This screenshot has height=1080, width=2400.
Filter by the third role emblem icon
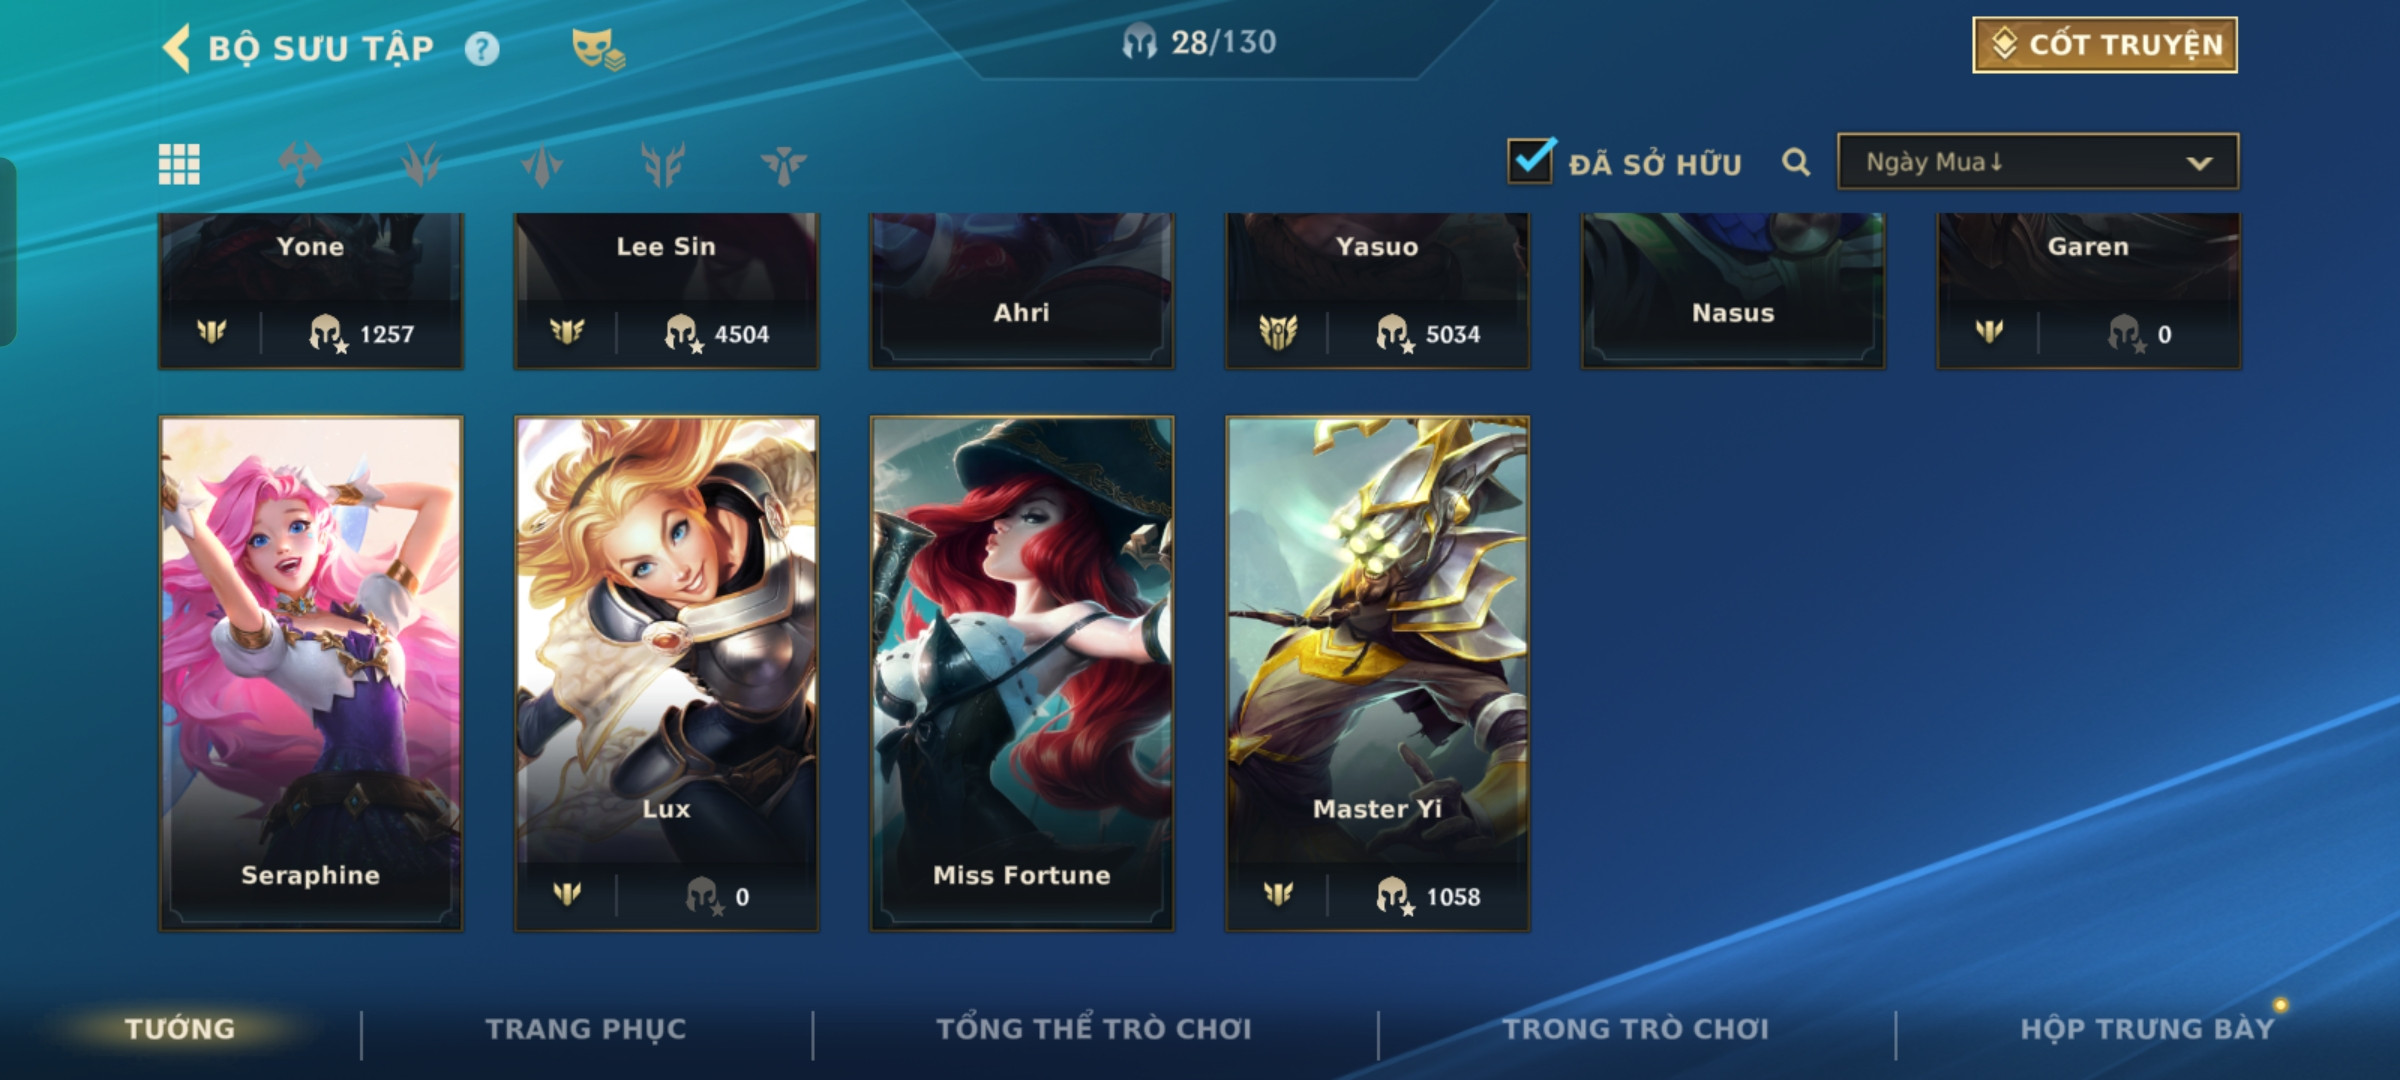pyautogui.click(x=542, y=164)
